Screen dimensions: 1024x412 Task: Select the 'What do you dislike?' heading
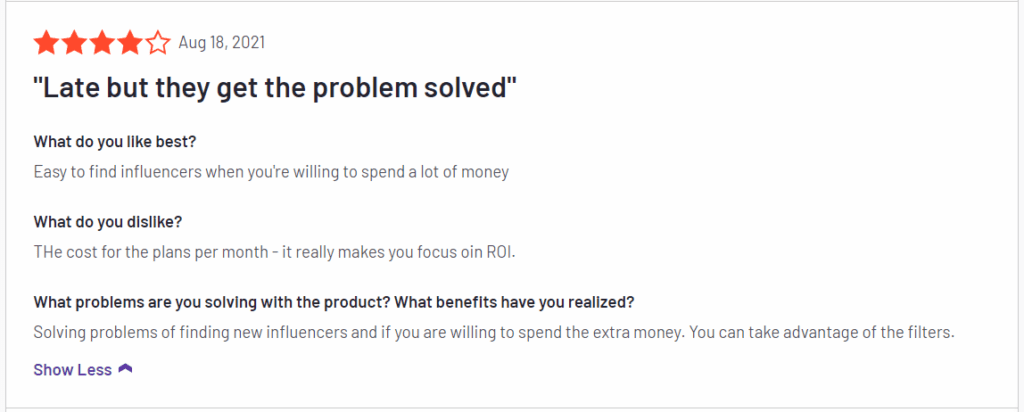tap(108, 221)
